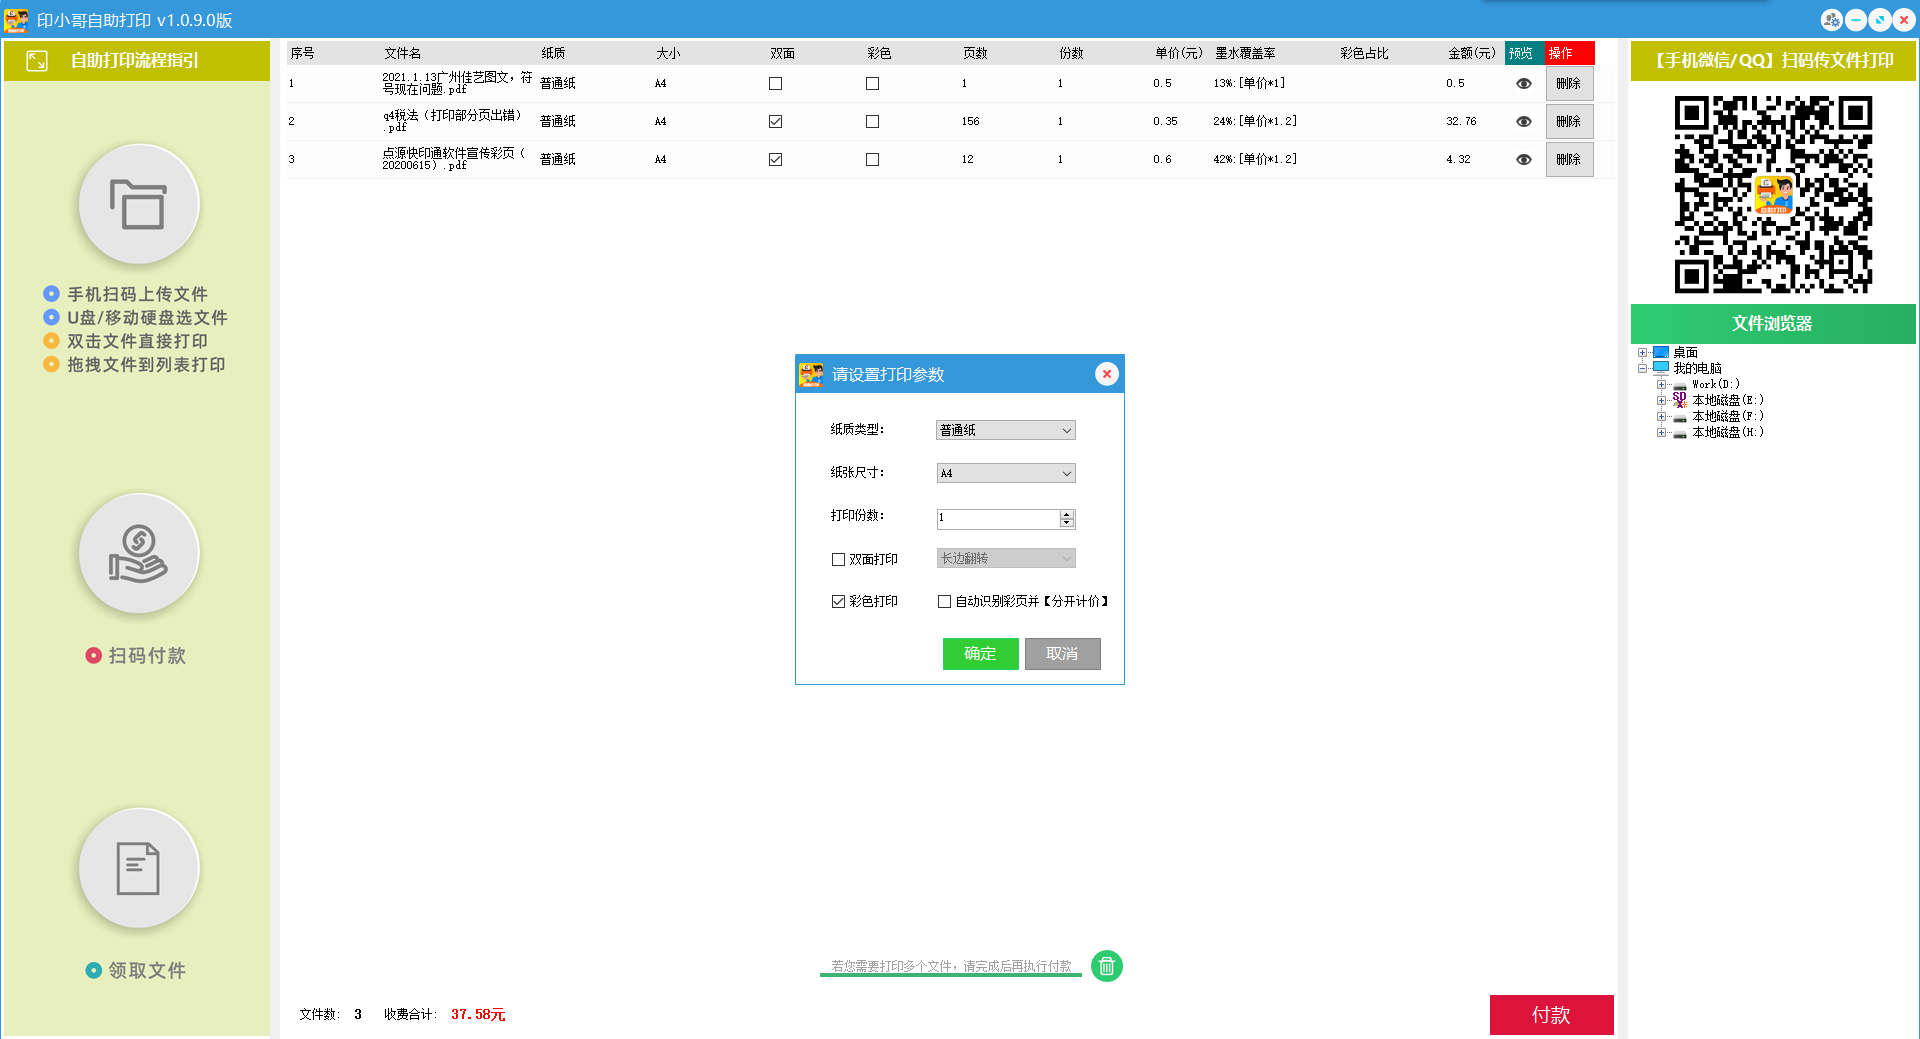Preview the first file with eye icon
The image size is (1920, 1039).
tap(1523, 84)
